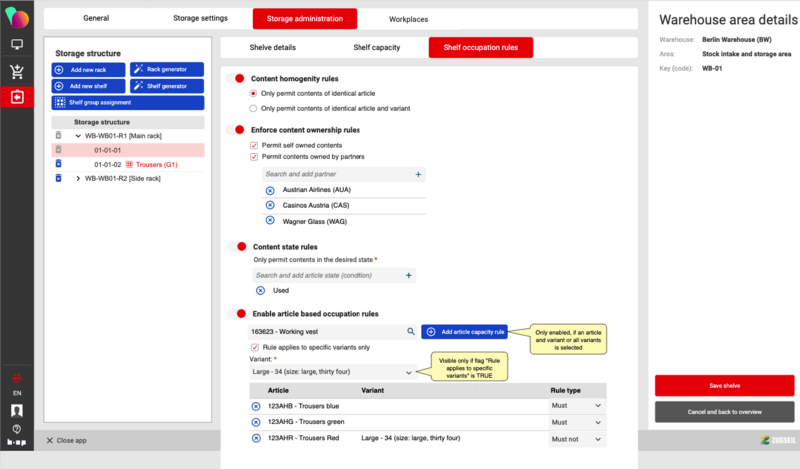Click the Save shelve button
Viewport: 800px width, 469px height.
click(724, 385)
